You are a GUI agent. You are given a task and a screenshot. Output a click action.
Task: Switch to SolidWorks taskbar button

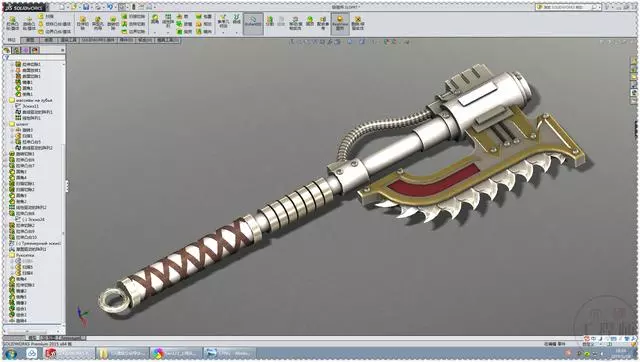(x=69, y=353)
